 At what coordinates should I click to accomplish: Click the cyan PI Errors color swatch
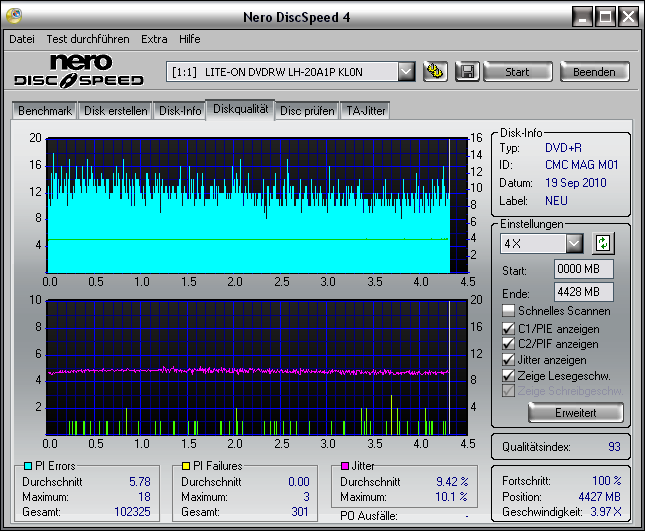pyautogui.click(x=28, y=466)
